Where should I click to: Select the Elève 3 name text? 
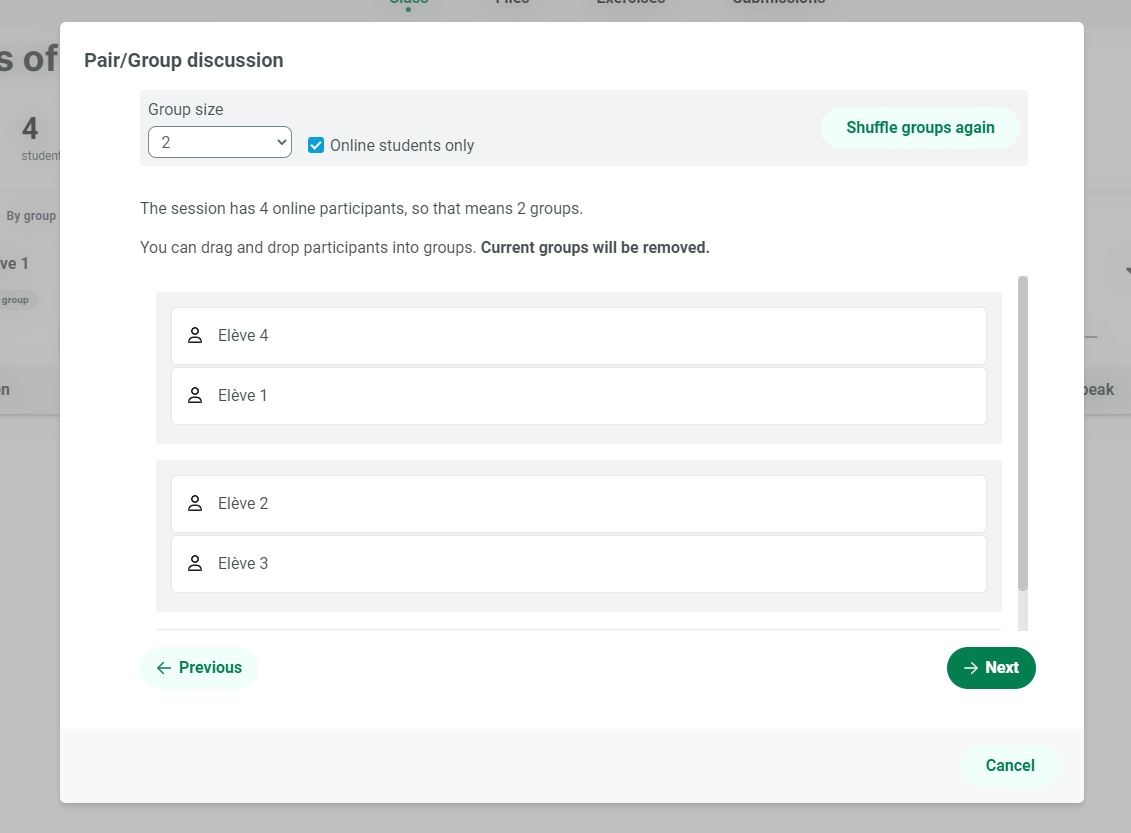click(243, 564)
